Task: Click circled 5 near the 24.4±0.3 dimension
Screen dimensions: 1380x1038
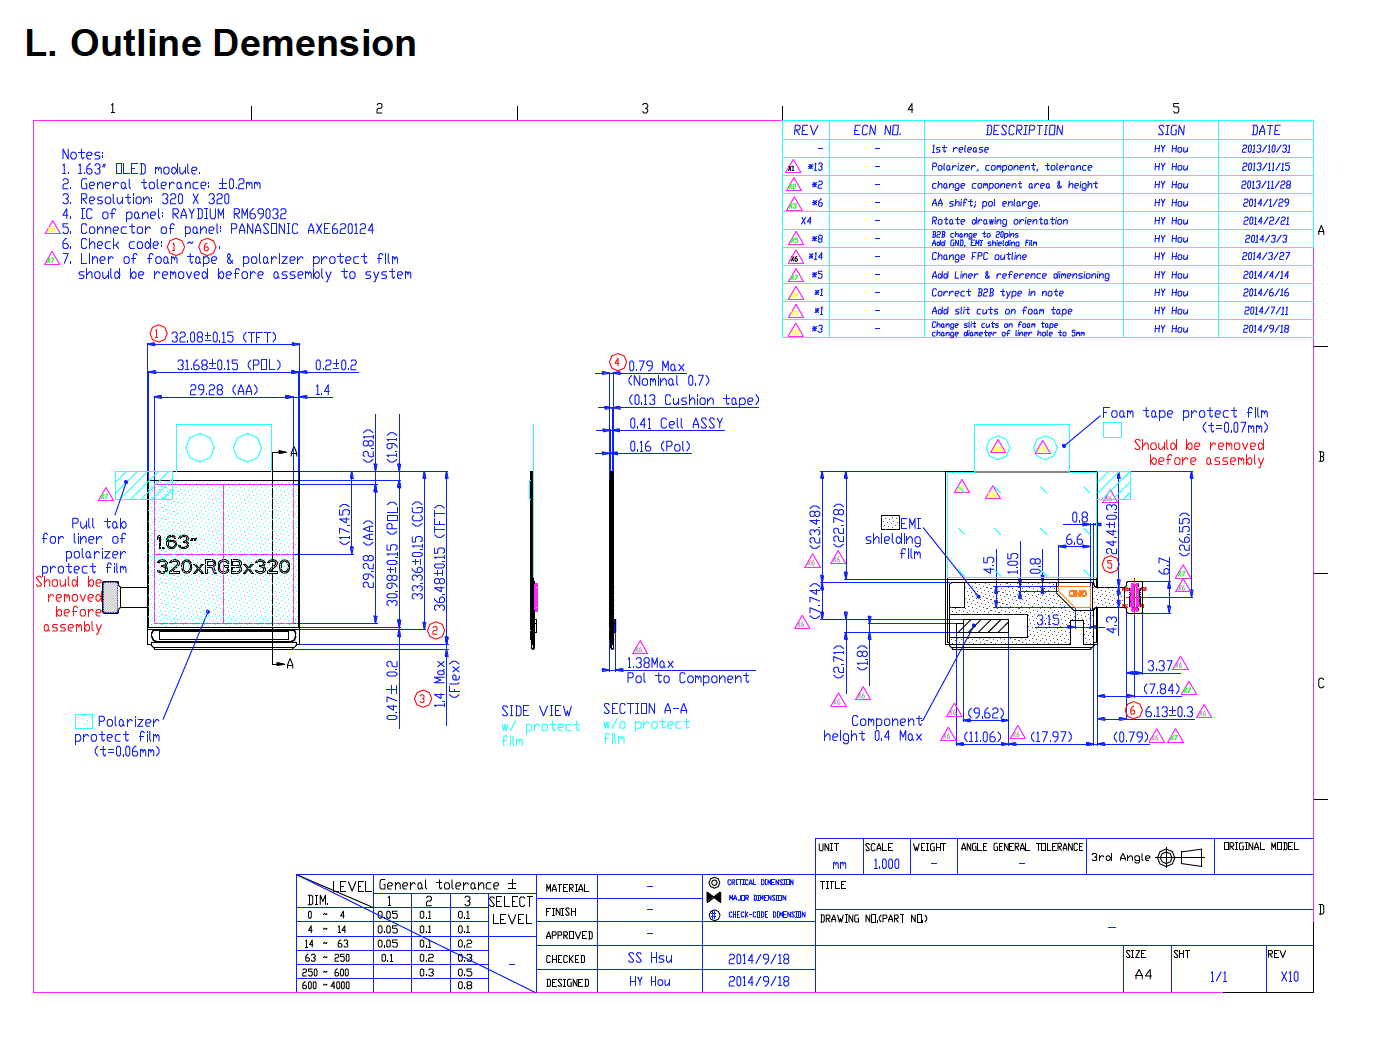Action: pos(1109,564)
